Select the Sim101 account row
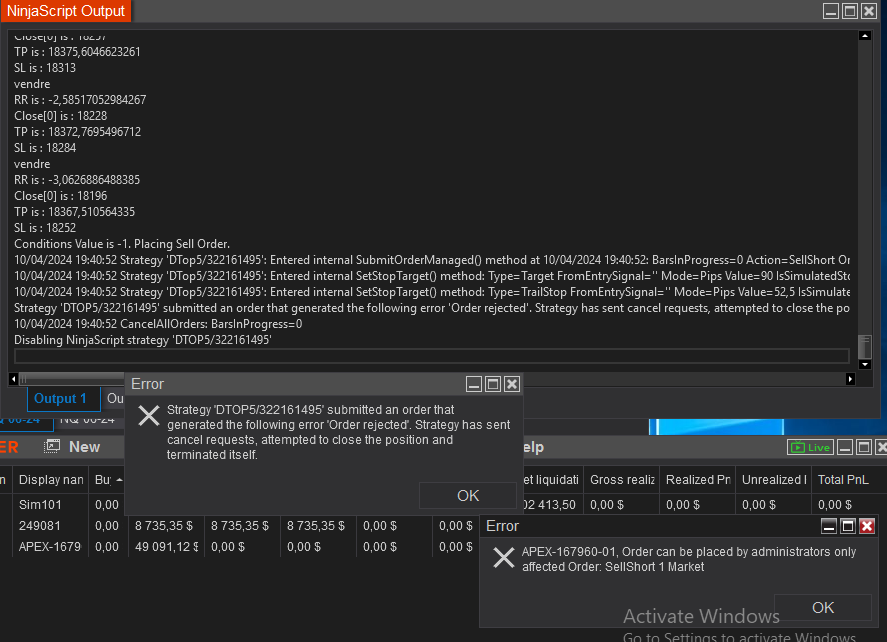The image size is (887, 642). point(40,505)
